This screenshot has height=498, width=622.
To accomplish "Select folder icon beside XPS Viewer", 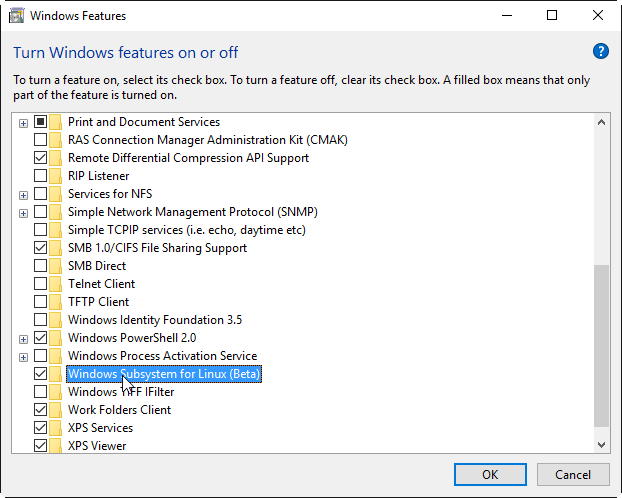I will [56, 446].
